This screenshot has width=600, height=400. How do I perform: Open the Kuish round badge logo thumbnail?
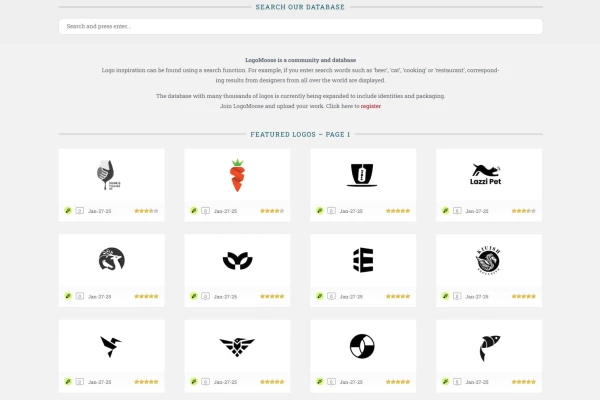tap(488, 260)
